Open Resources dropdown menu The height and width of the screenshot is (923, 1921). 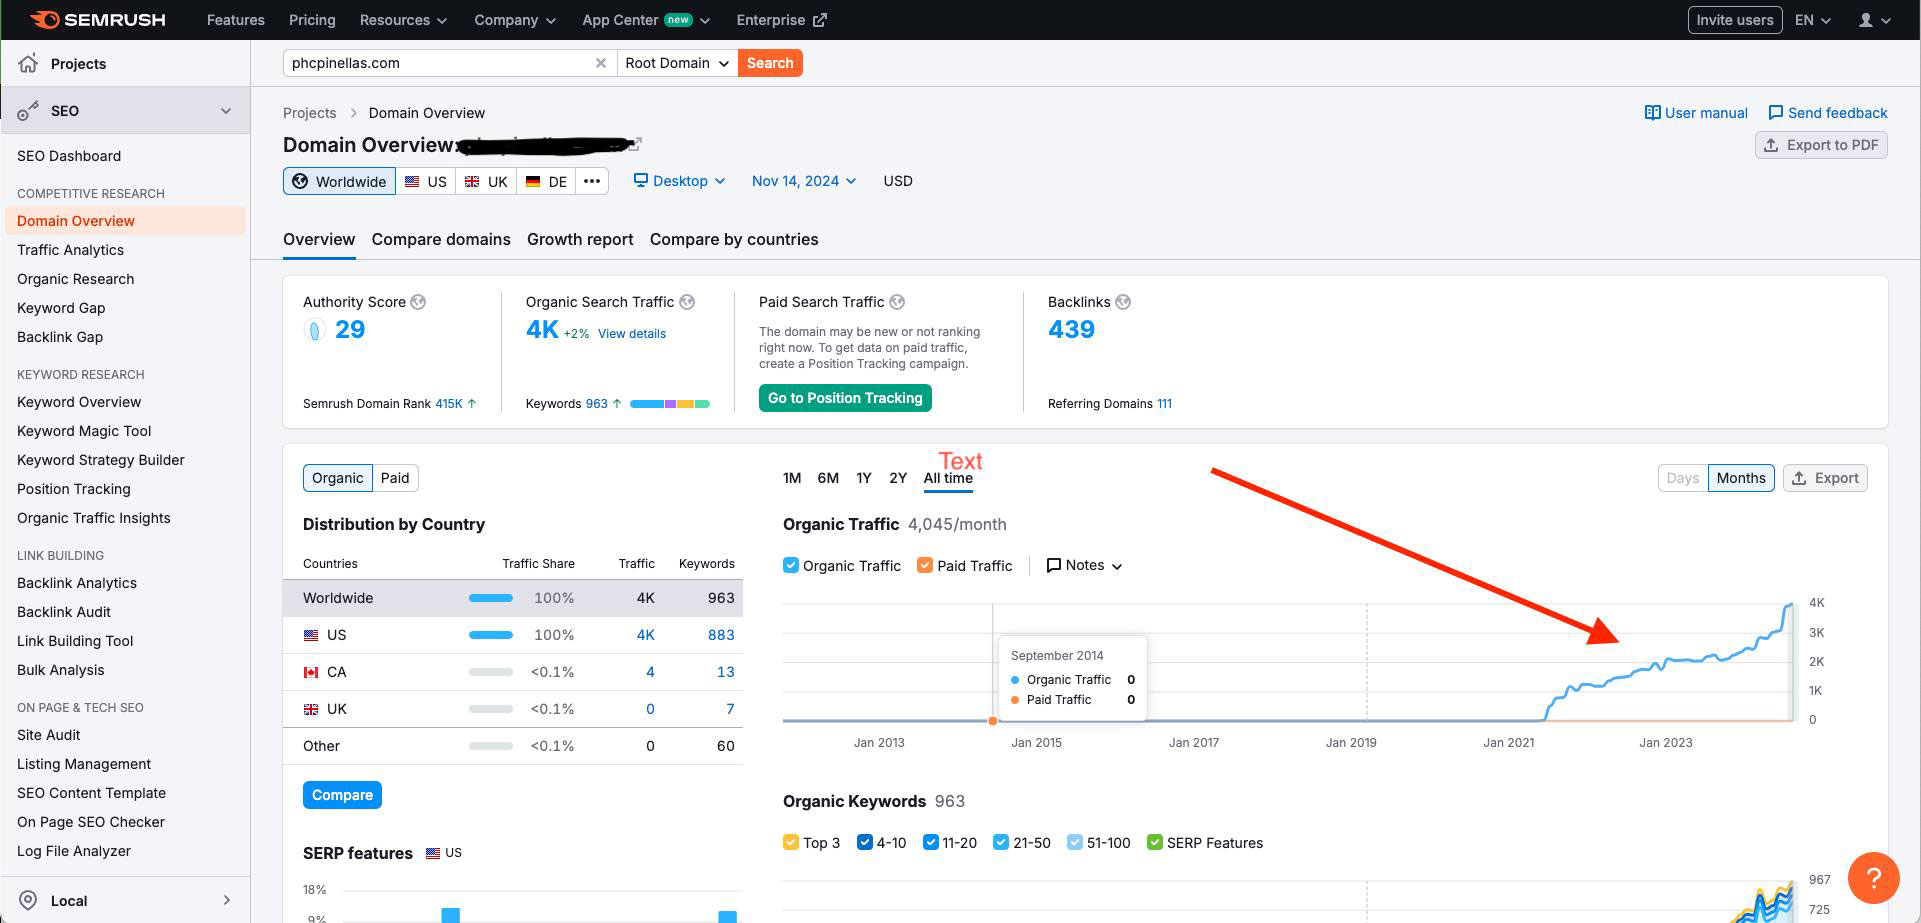tap(403, 20)
